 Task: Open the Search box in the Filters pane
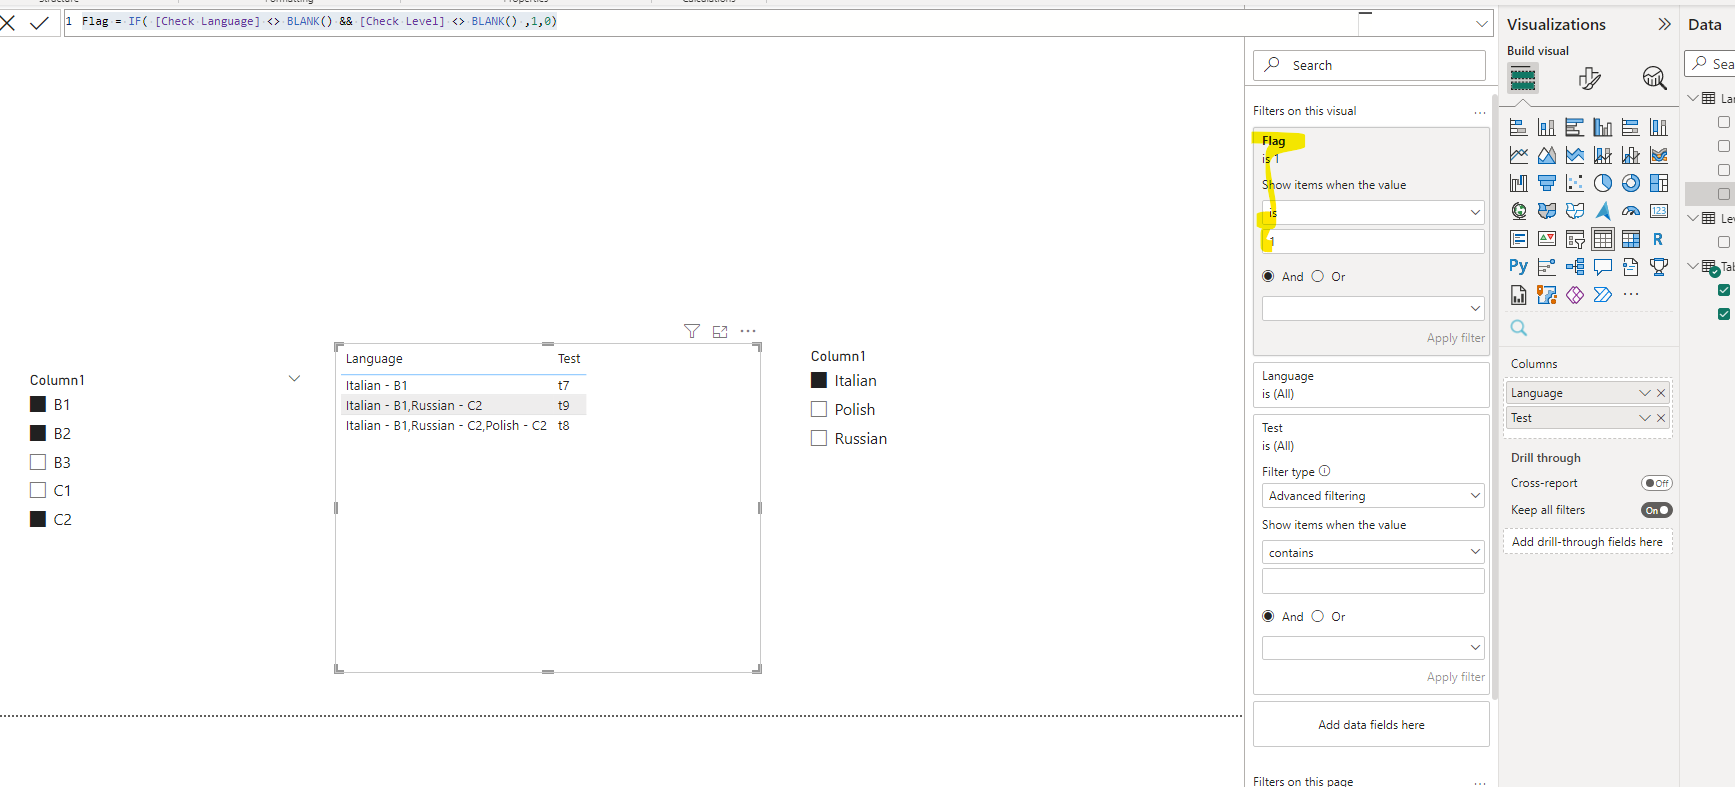click(x=1369, y=65)
